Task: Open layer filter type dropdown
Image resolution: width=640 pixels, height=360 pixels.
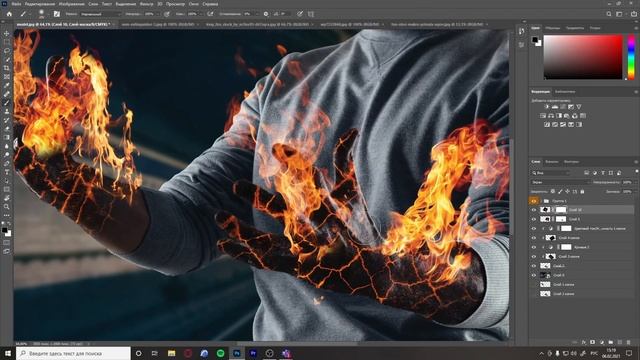Action: point(550,173)
